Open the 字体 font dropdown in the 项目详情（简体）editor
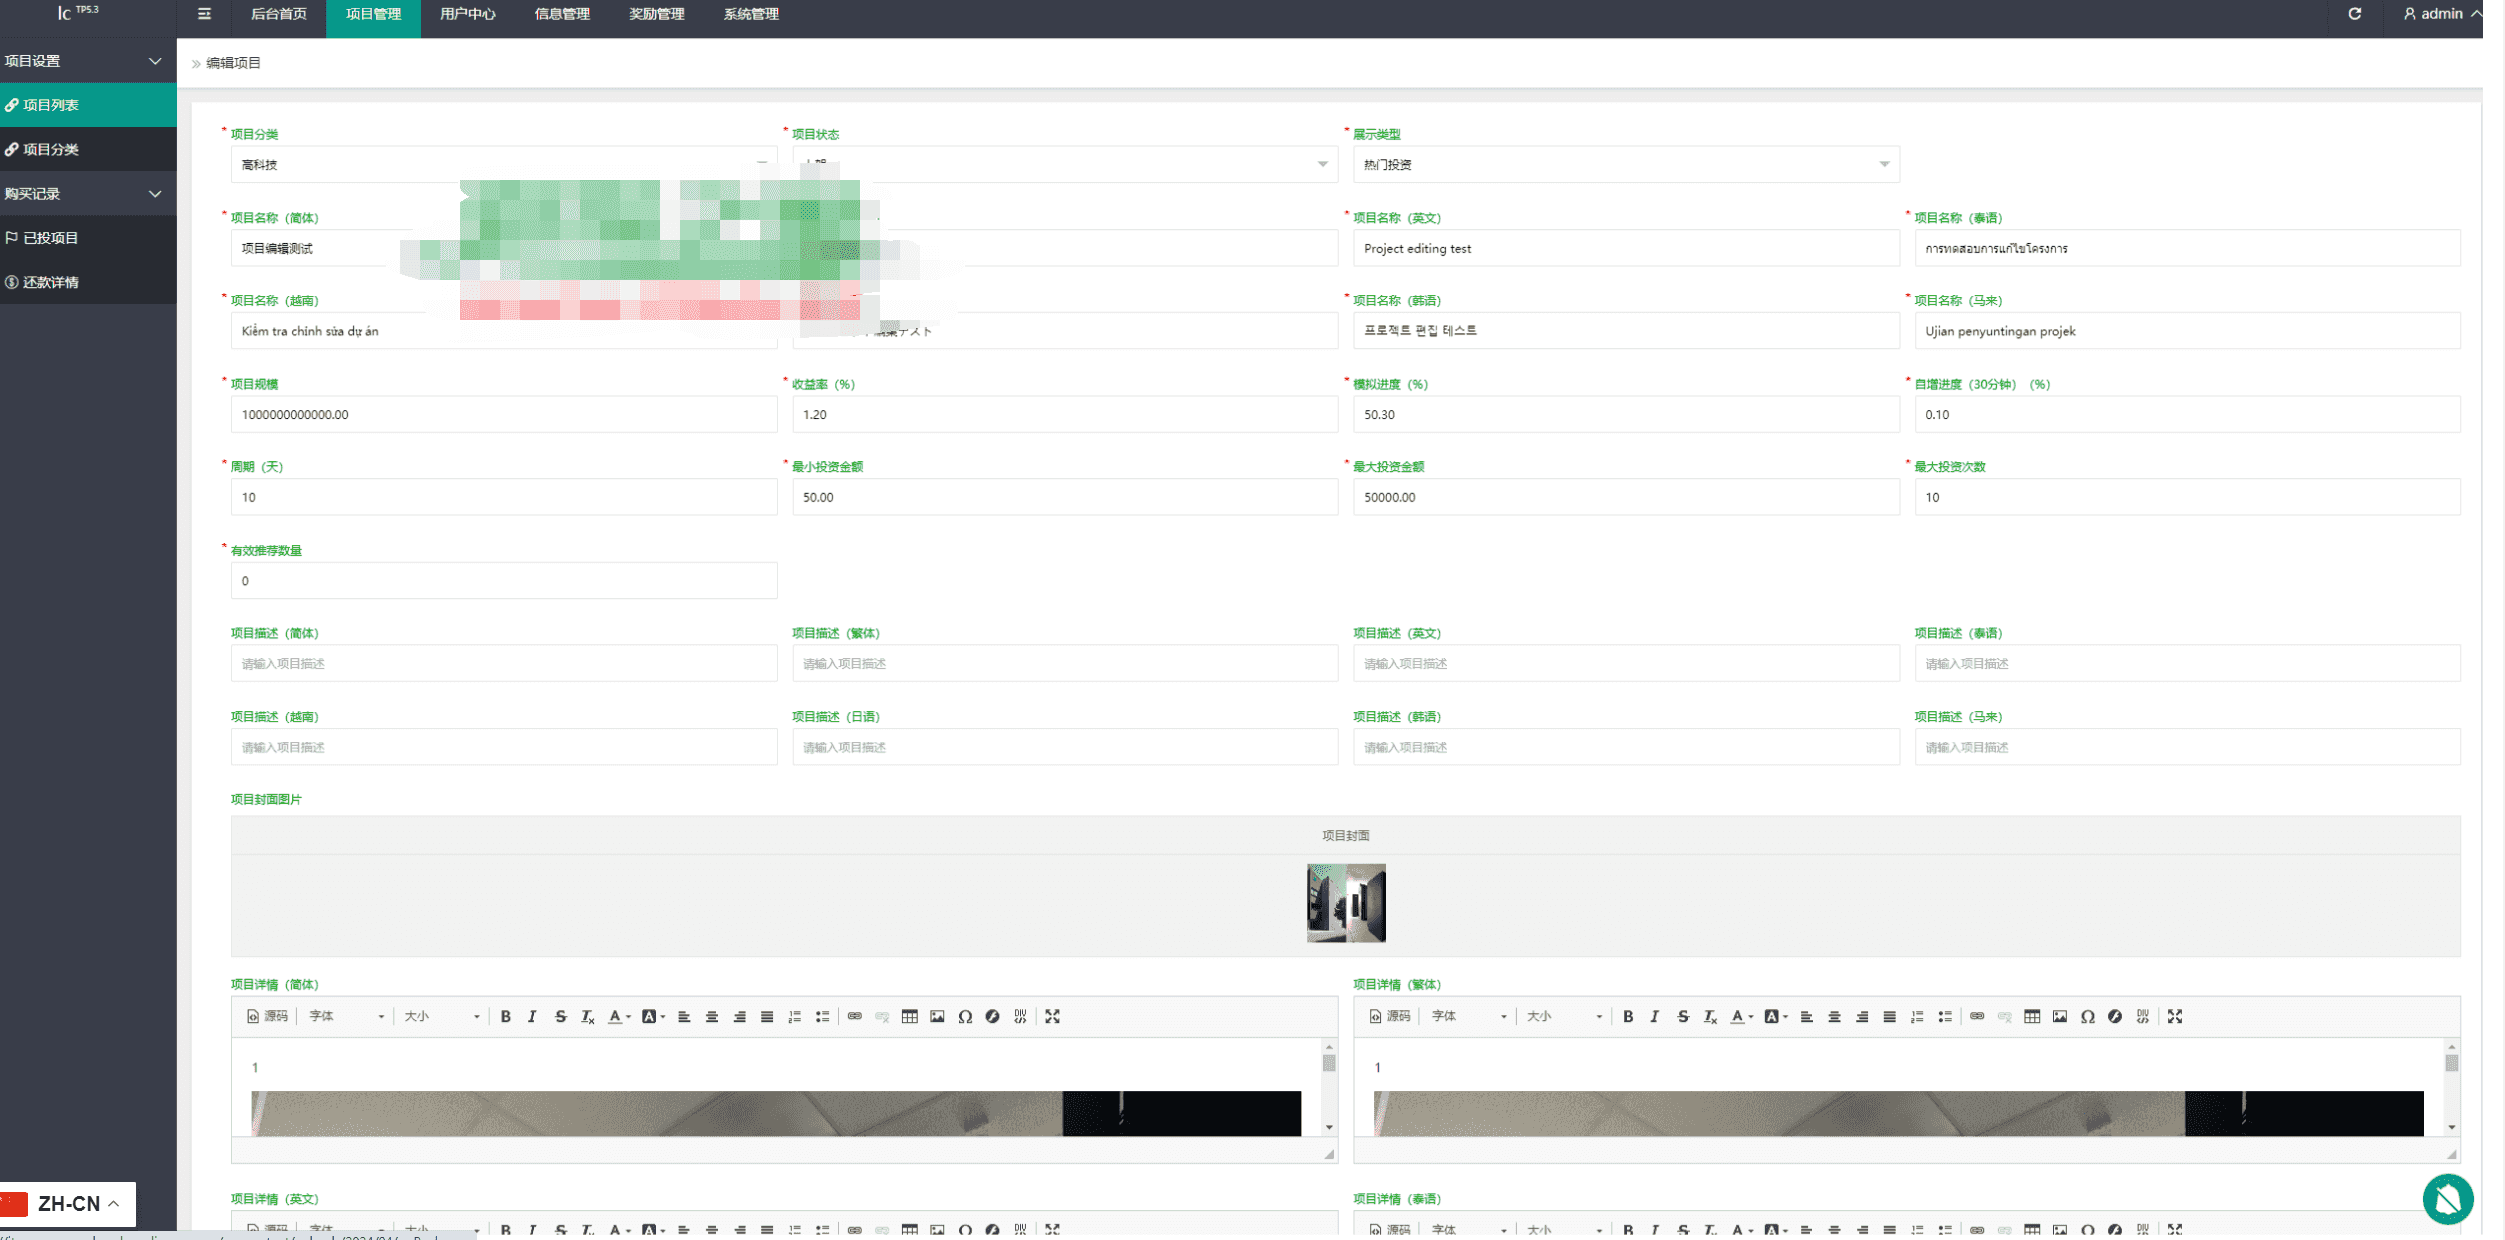Viewport: 2505px width, 1240px height. (x=346, y=1016)
